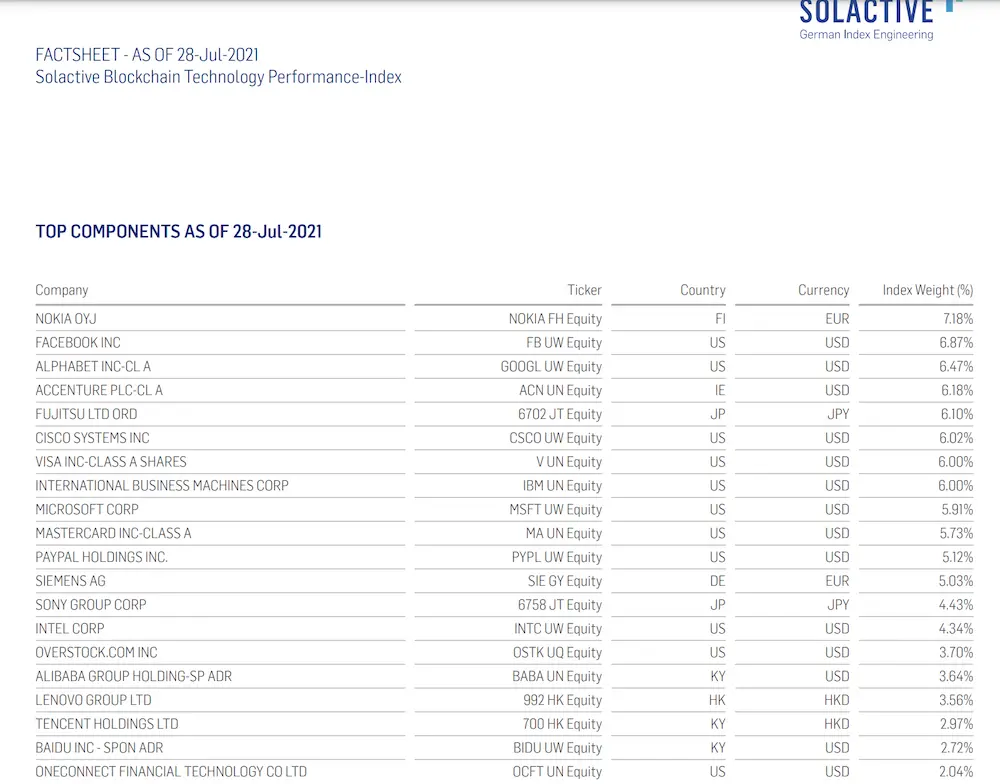Image resolution: width=1000 pixels, height=784 pixels.
Task: Click the 'CSCO UW Equity' ticker
Action: pos(555,438)
